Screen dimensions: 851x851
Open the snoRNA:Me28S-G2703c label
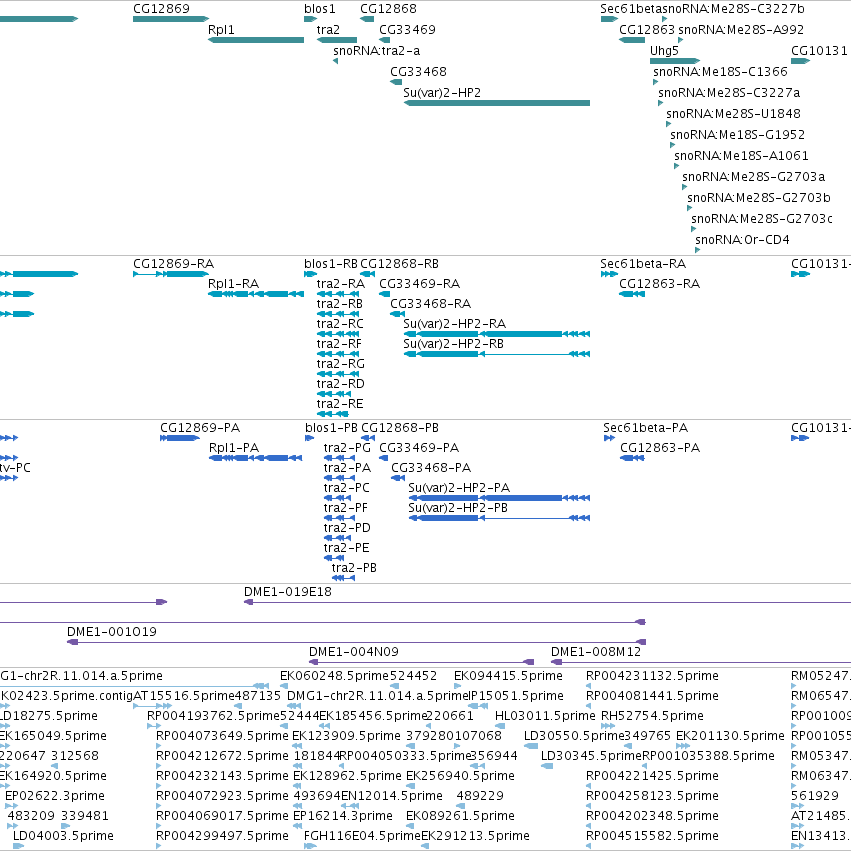coord(762,219)
